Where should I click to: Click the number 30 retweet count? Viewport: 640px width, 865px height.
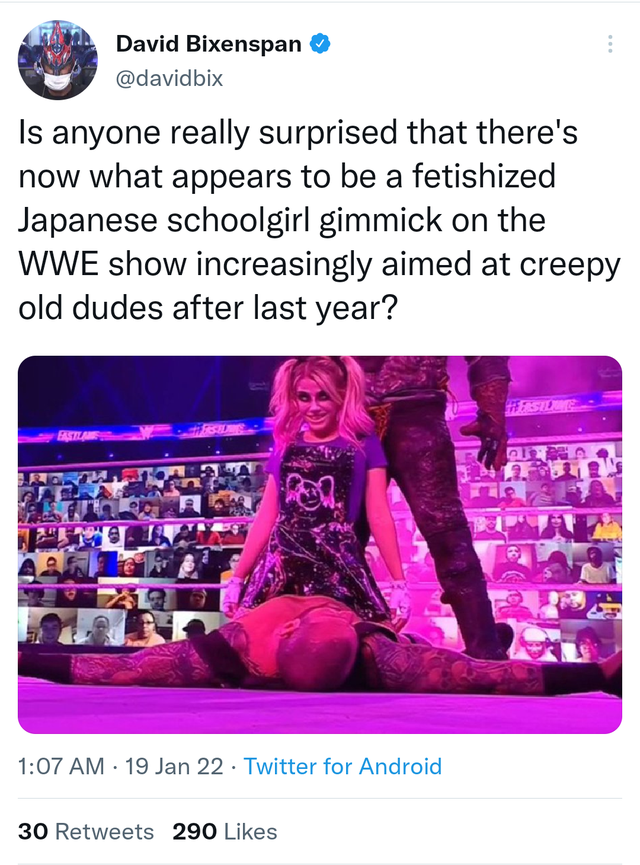point(33,831)
